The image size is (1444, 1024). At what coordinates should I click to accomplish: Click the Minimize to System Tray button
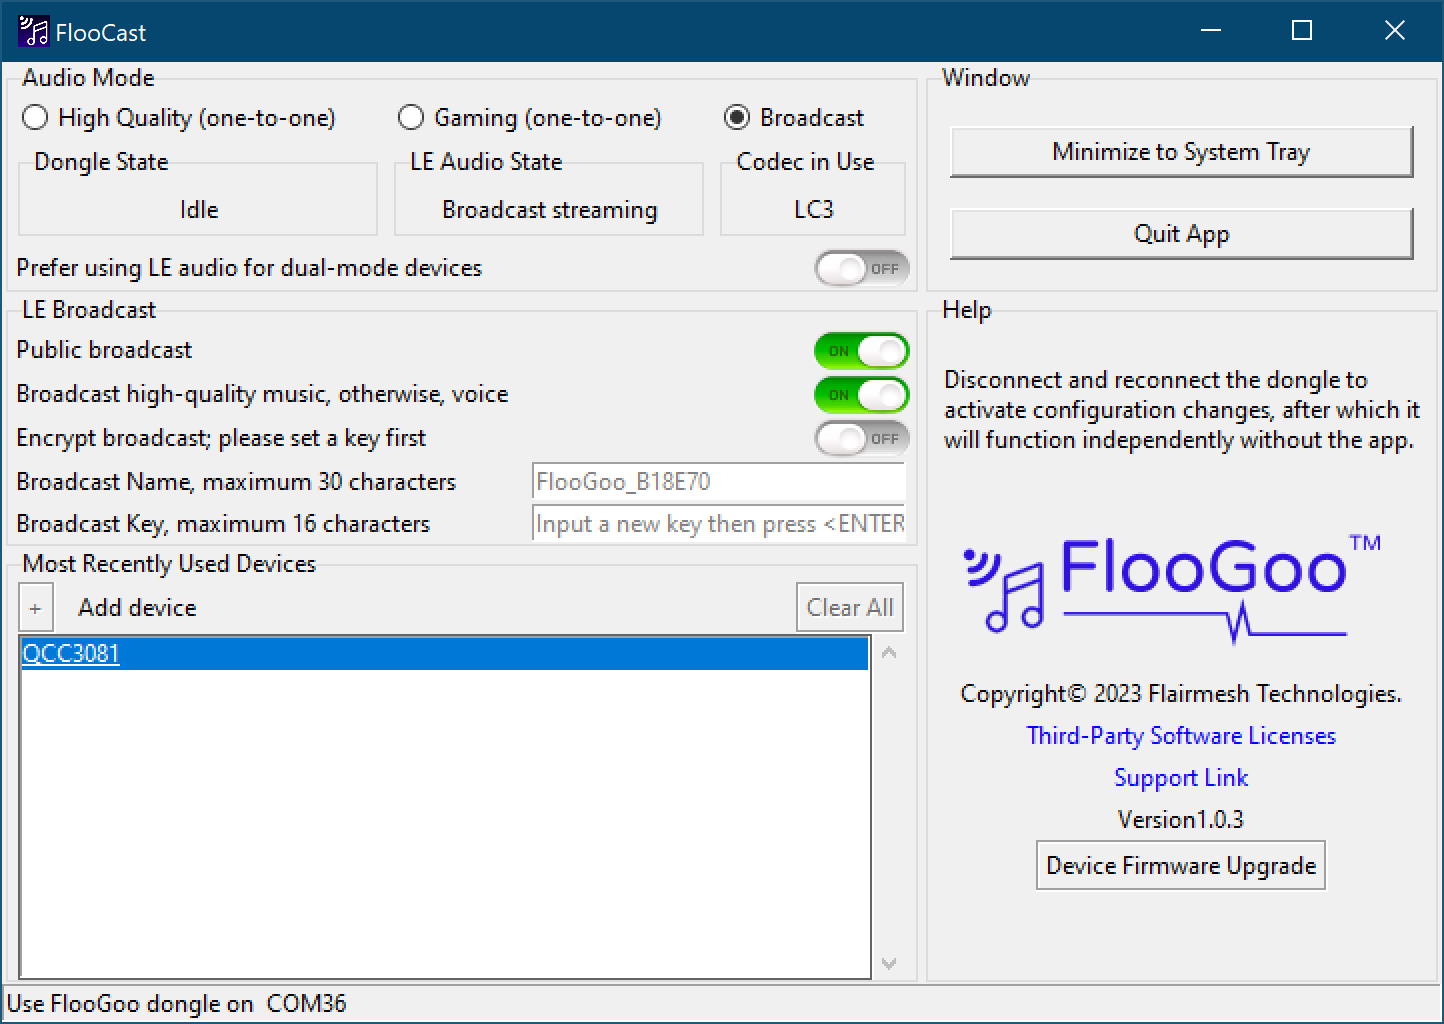tap(1181, 152)
